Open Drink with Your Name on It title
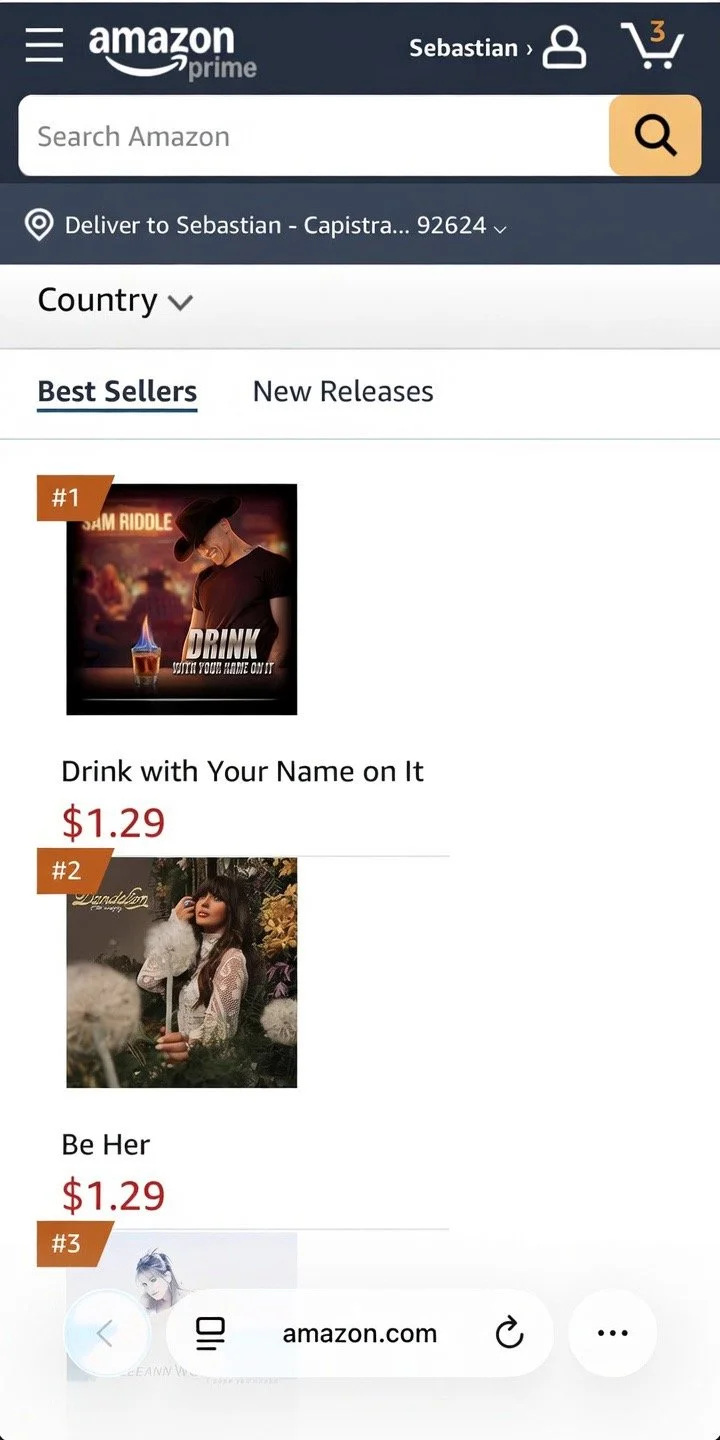The image size is (720, 1440). [x=243, y=771]
